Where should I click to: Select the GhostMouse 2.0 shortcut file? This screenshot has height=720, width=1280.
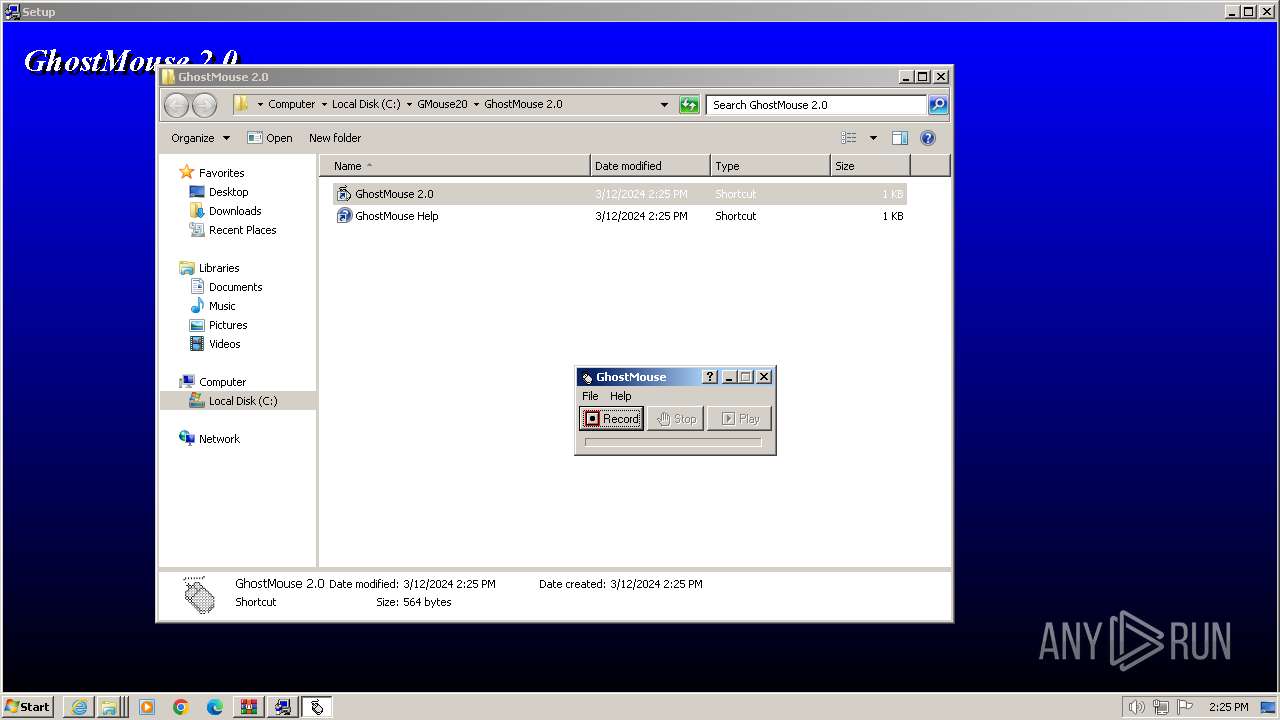point(619,194)
